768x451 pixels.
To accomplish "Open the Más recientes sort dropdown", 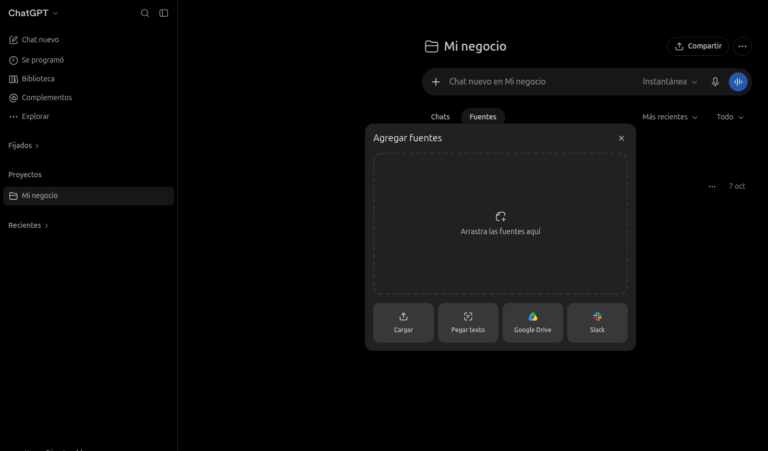I will click(x=670, y=117).
